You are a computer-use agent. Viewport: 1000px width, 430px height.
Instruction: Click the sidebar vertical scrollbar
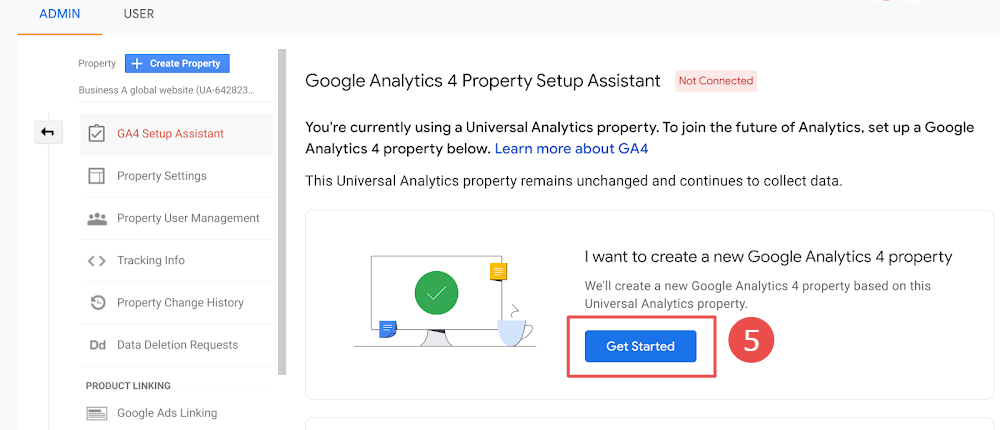(283, 212)
